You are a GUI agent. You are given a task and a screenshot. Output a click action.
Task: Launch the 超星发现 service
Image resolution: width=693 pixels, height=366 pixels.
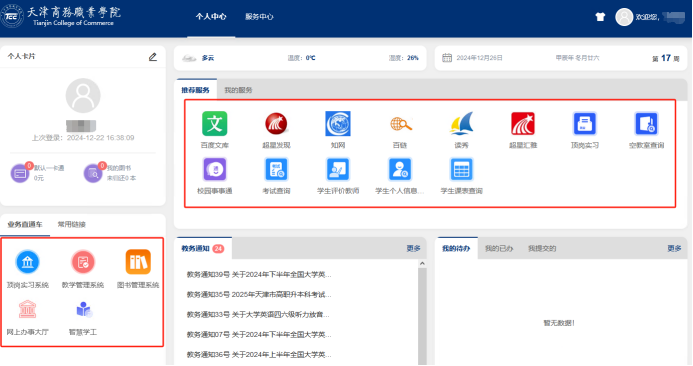[276, 124]
